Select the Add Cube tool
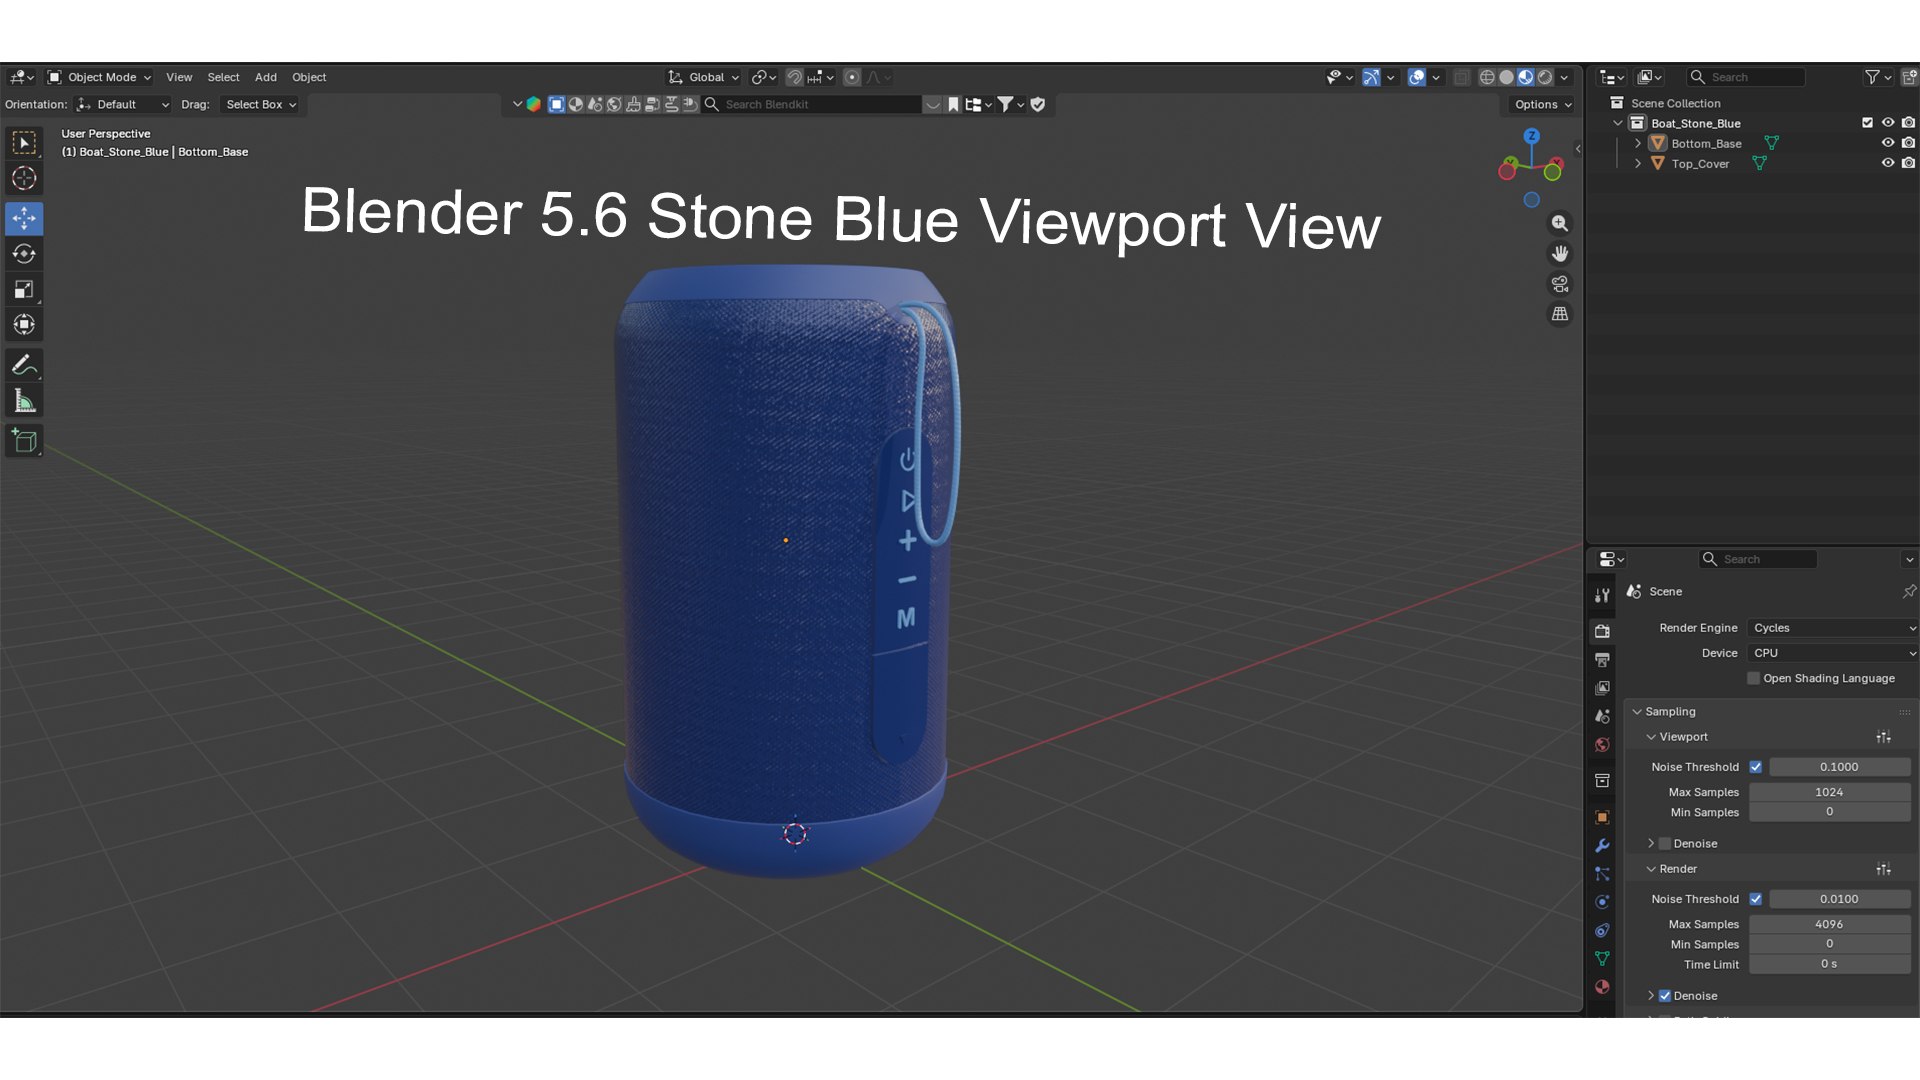Image resolution: width=1920 pixels, height=1080 pixels. pyautogui.click(x=24, y=440)
